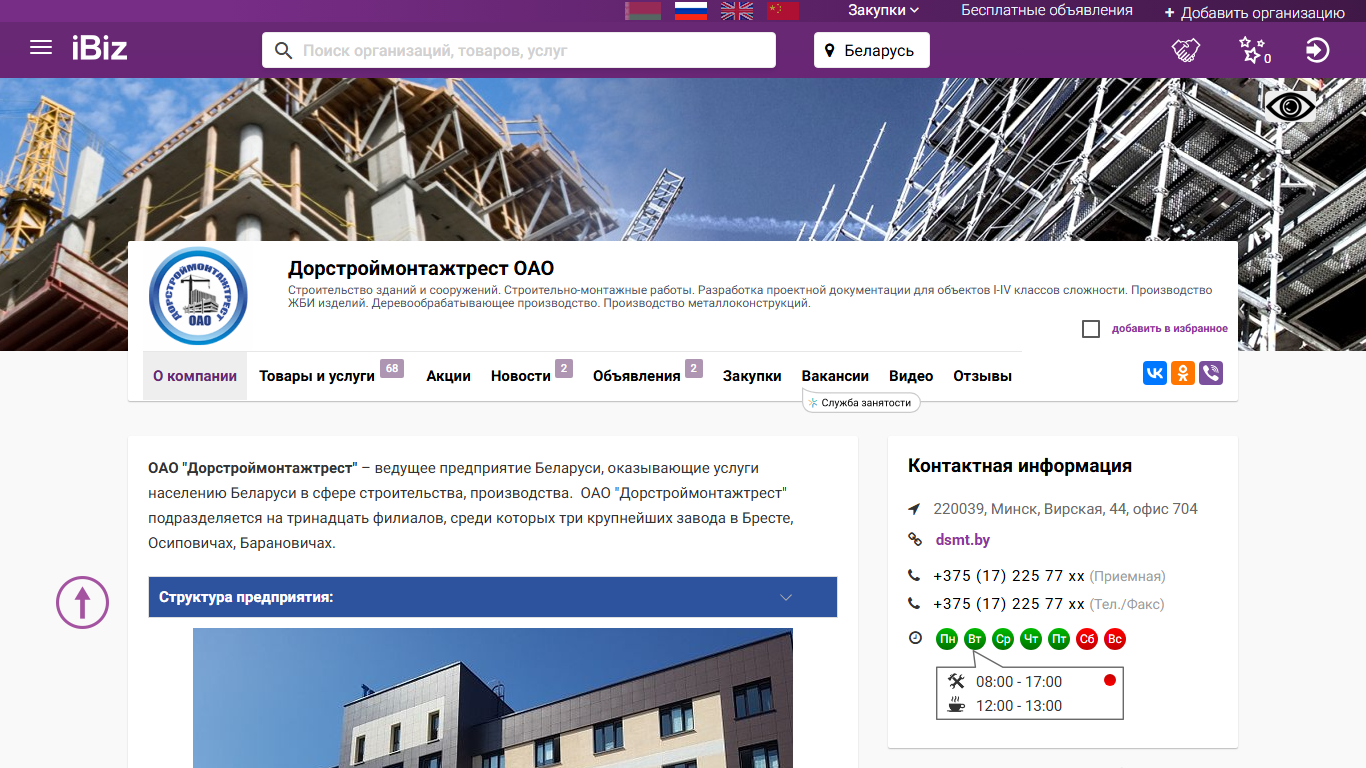Open the Новости tab
The height and width of the screenshot is (768, 1366).
(x=521, y=376)
